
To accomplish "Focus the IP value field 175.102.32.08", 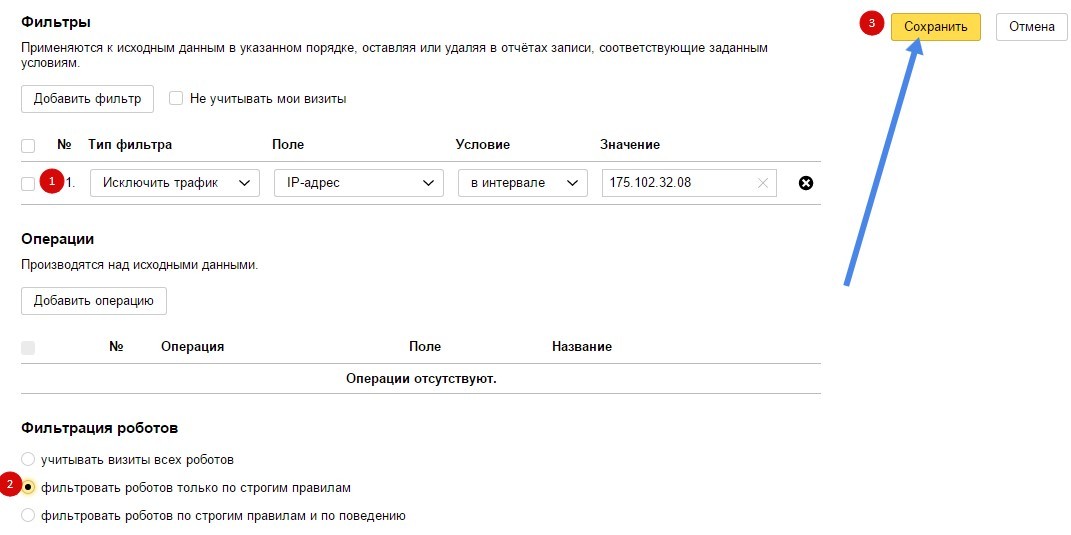I will (x=678, y=183).
